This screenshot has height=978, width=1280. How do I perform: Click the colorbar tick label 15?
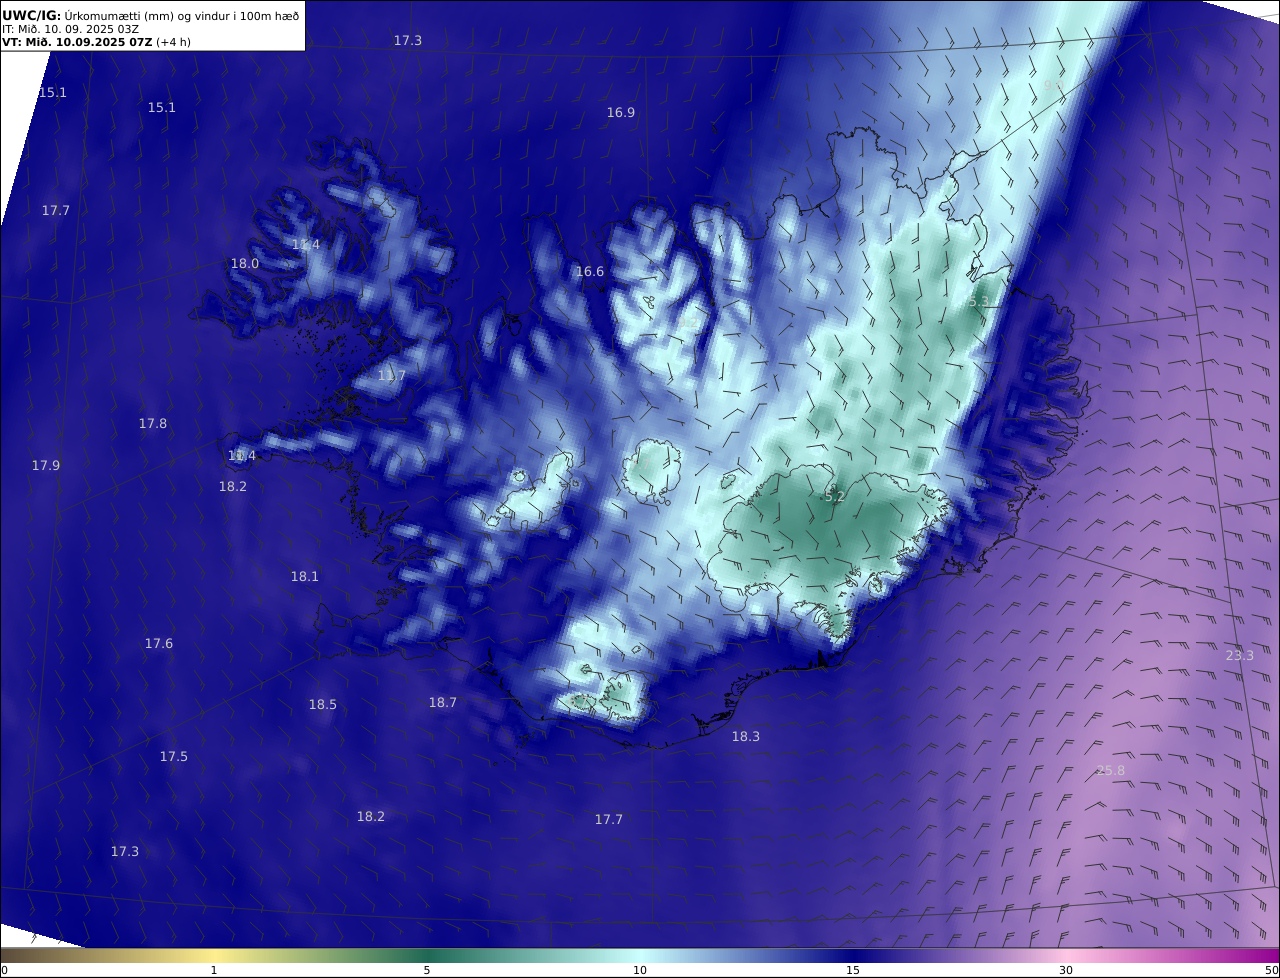pos(853,970)
